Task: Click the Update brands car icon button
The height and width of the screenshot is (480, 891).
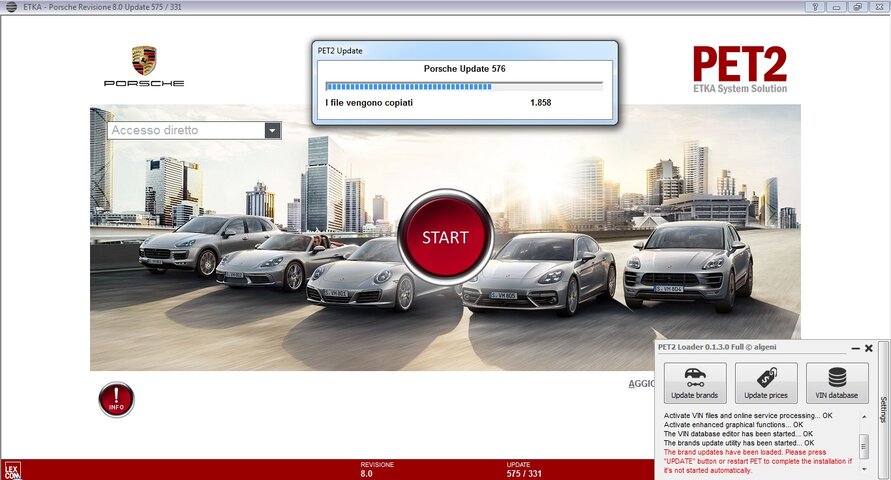Action: pos(695,383)
